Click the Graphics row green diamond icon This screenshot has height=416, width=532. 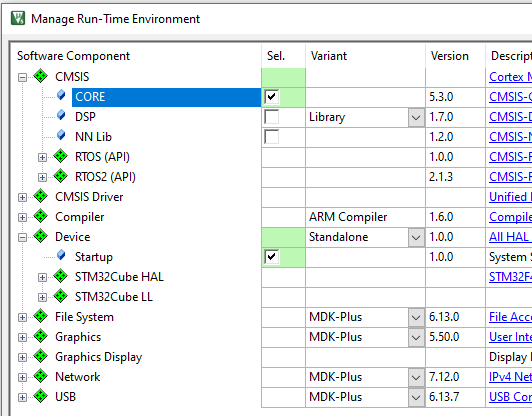[41, 336]
